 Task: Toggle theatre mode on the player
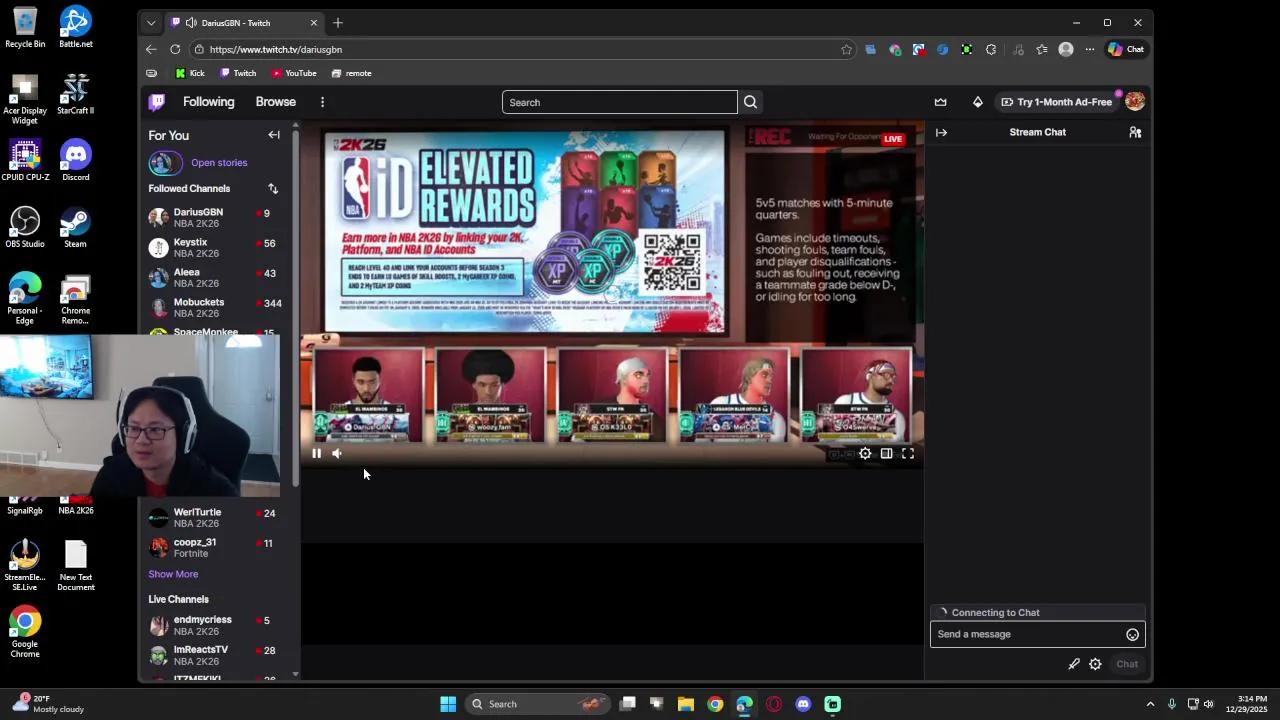tap(886, 454)
